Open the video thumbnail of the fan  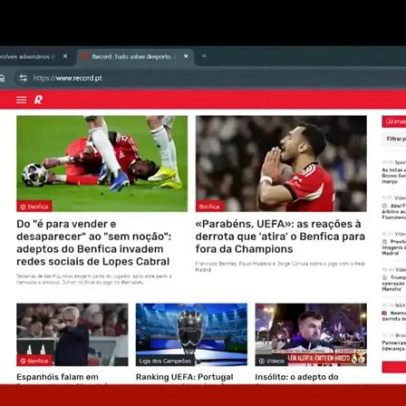click(311, 334)
